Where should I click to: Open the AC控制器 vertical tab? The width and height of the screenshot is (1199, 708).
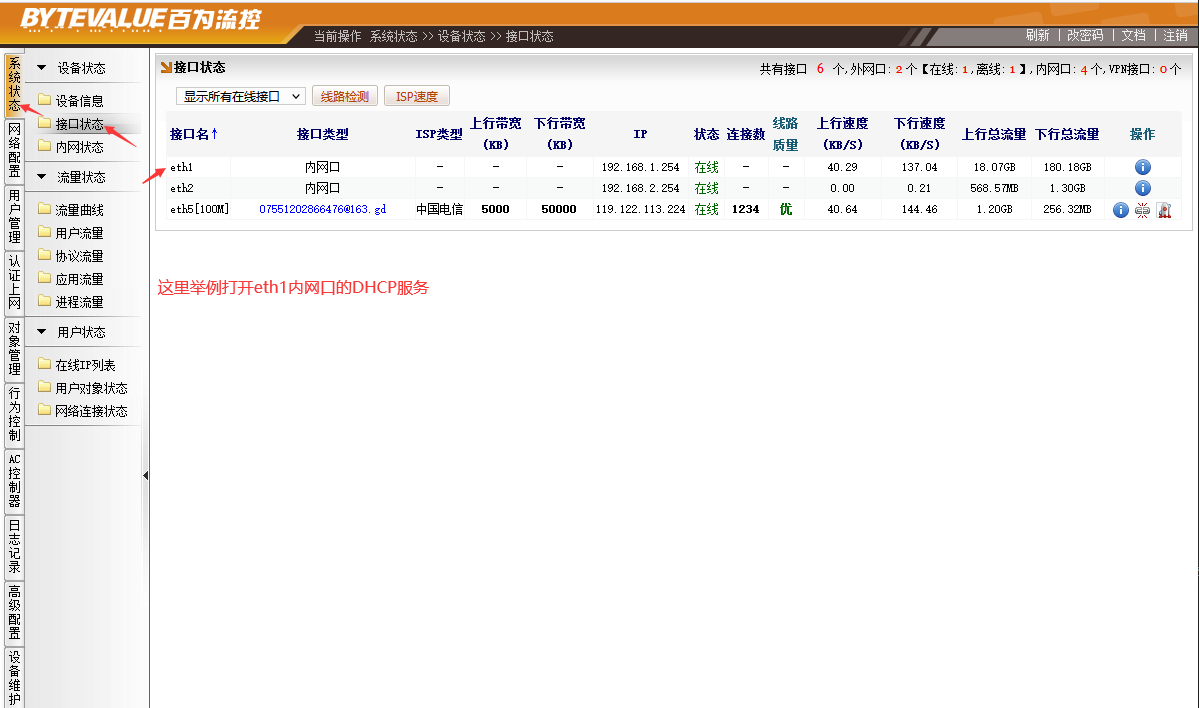pos(14,481)
